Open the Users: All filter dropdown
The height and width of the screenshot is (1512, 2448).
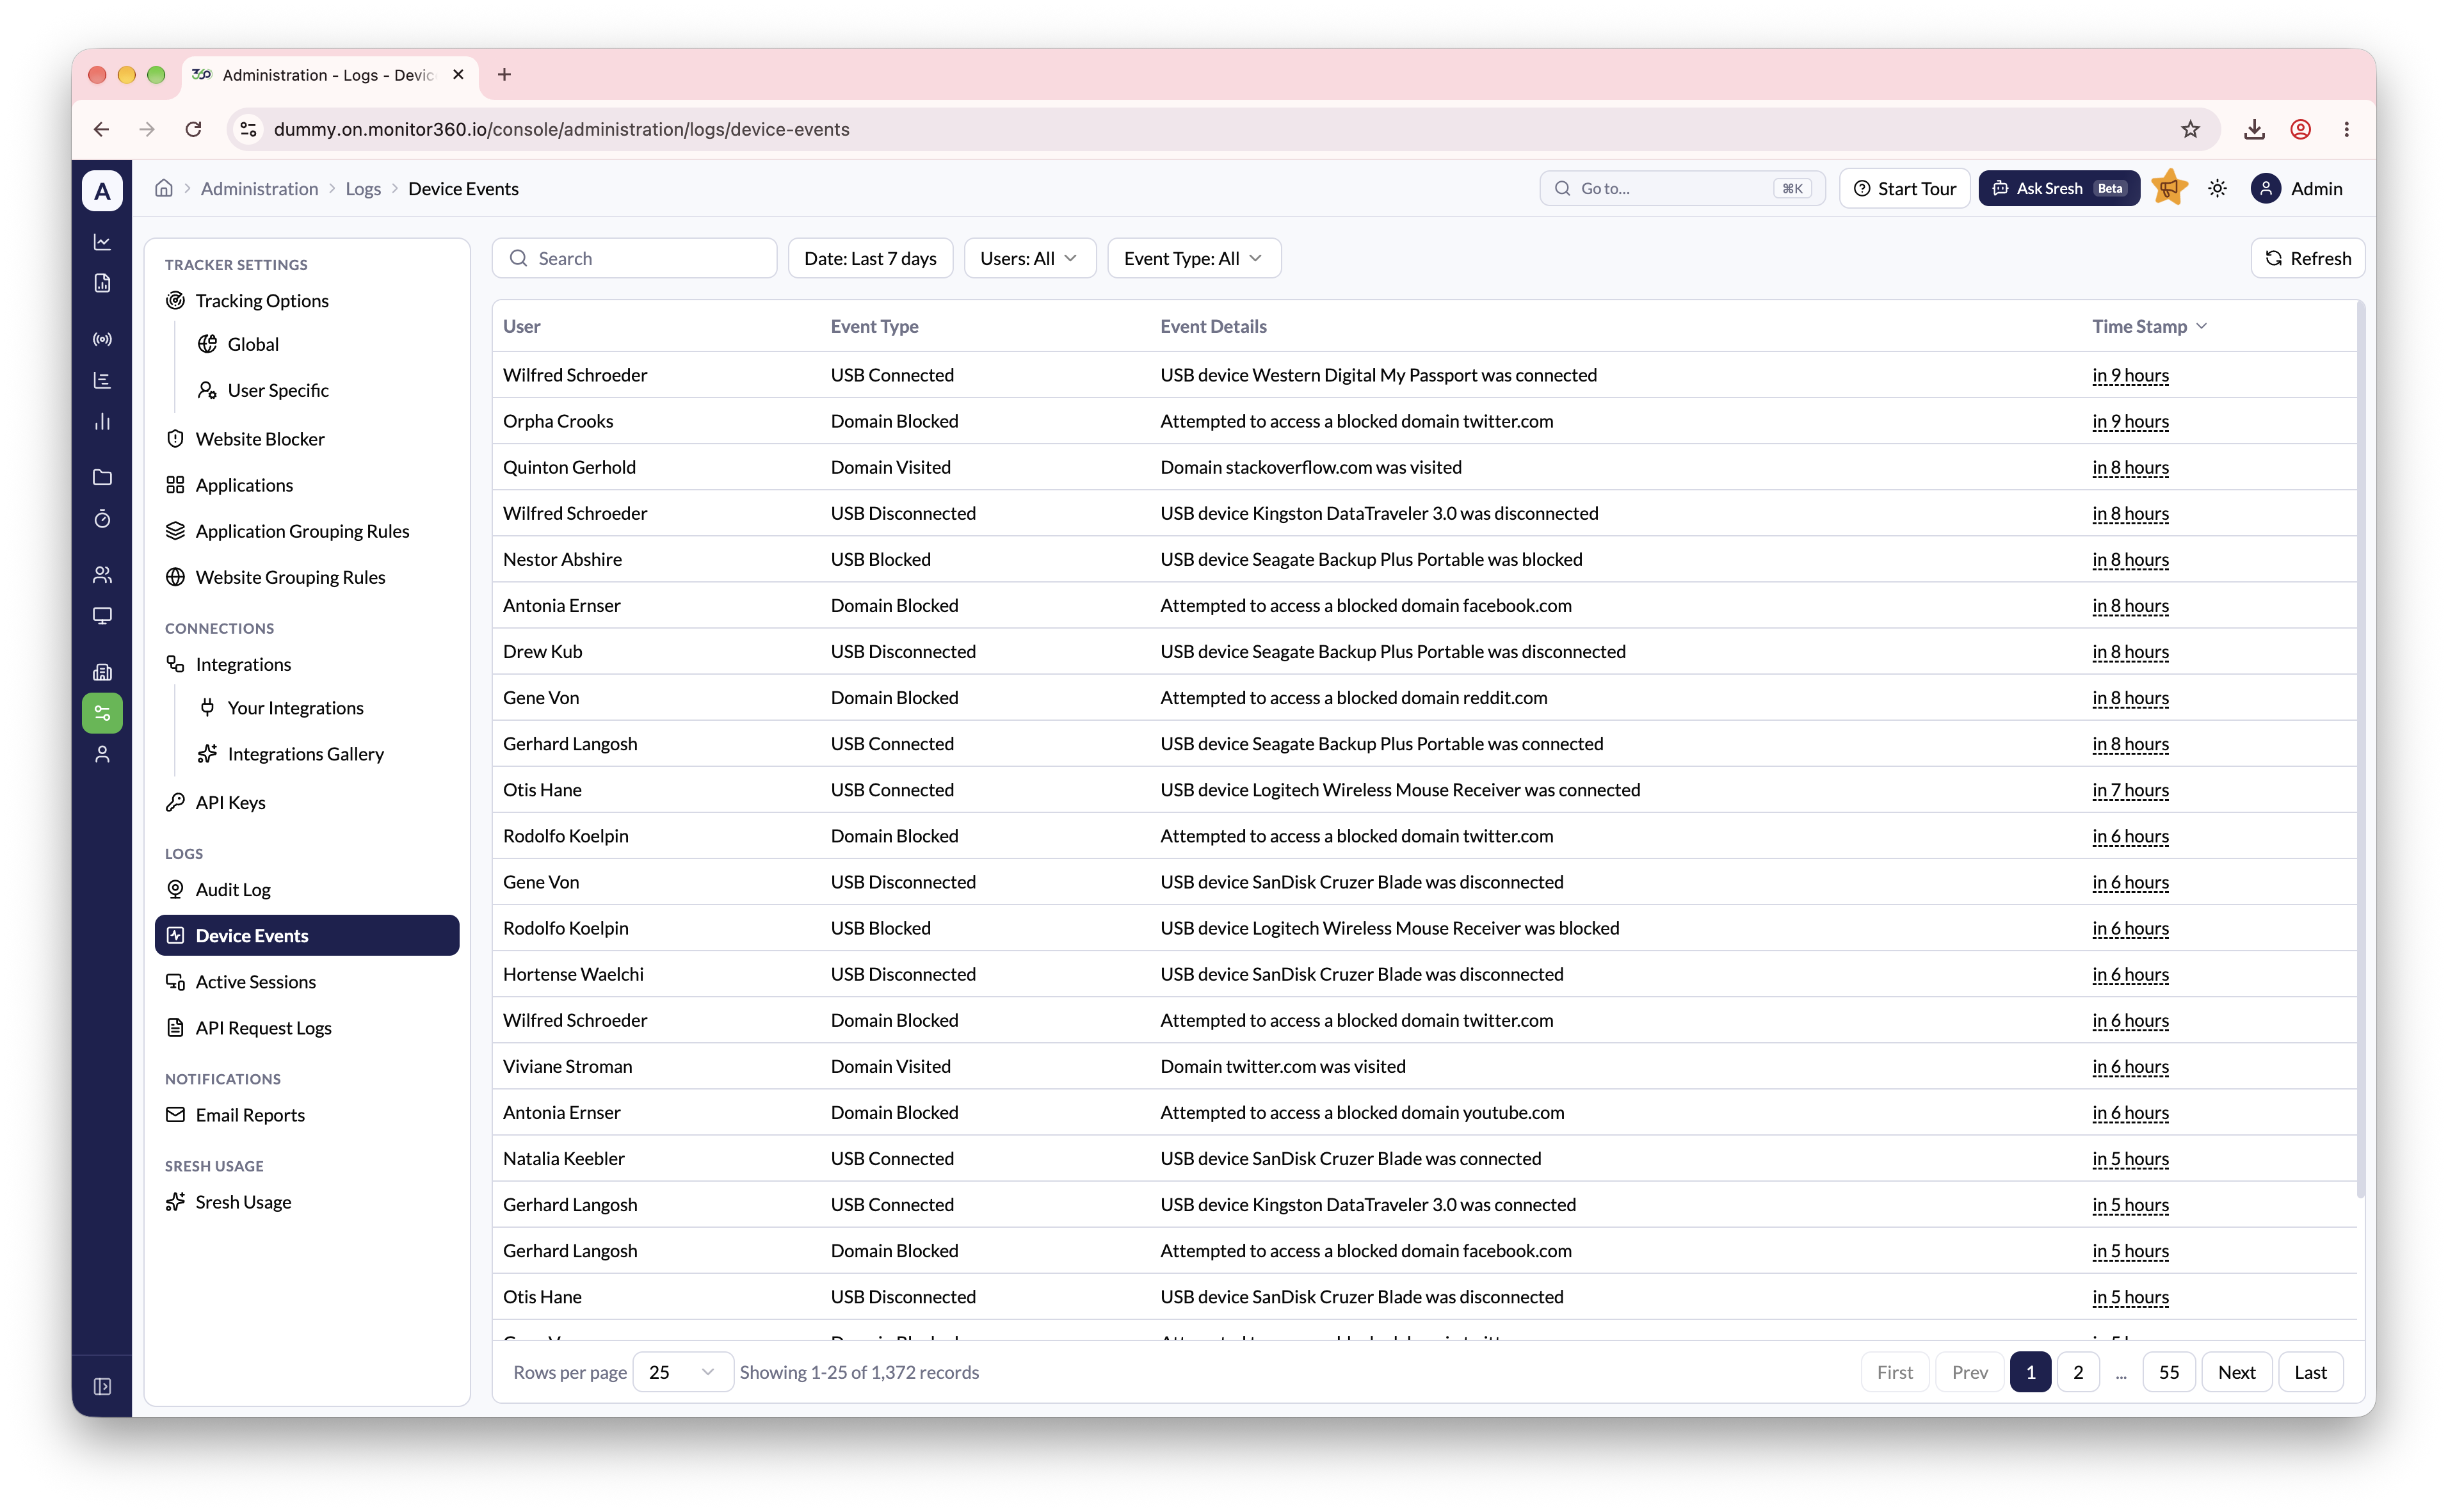pyautogui.click(x=1029, y=258)
